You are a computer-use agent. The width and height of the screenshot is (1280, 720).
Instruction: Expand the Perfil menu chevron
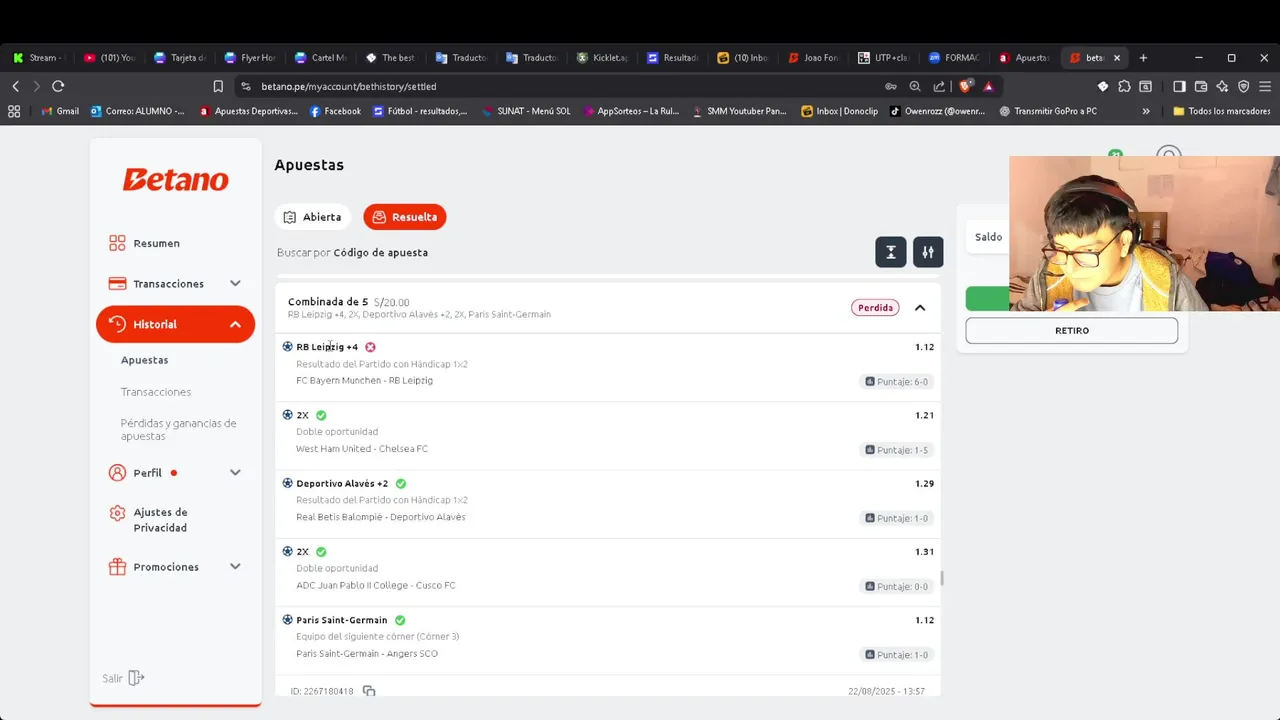(x=235, y=472)
